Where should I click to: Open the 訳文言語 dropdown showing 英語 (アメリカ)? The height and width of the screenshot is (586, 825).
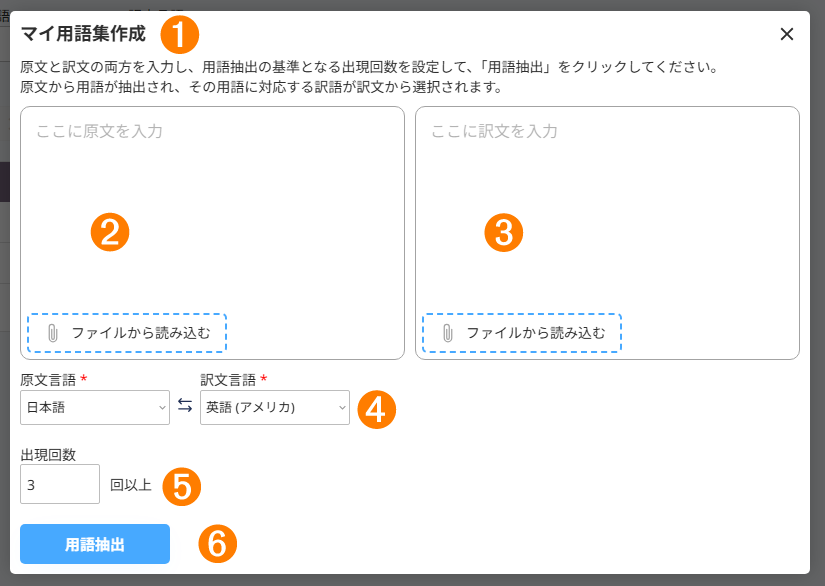[275, 407]
